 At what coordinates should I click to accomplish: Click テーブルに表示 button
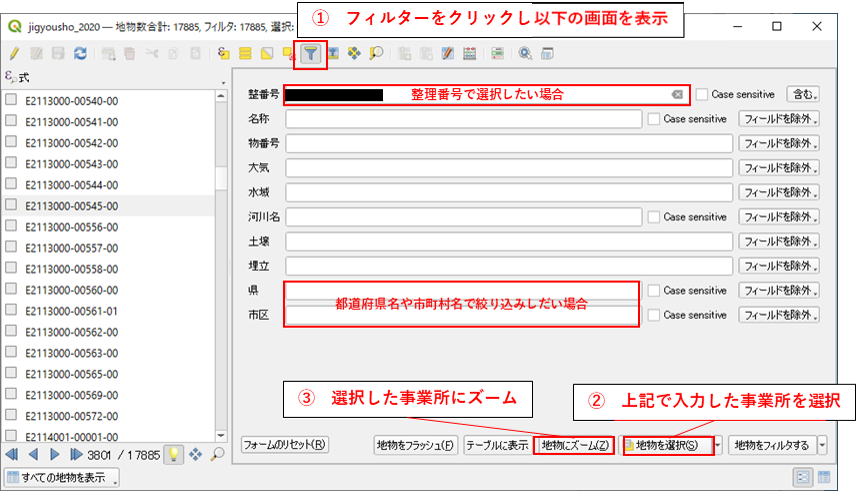click(x=497, y=446)
